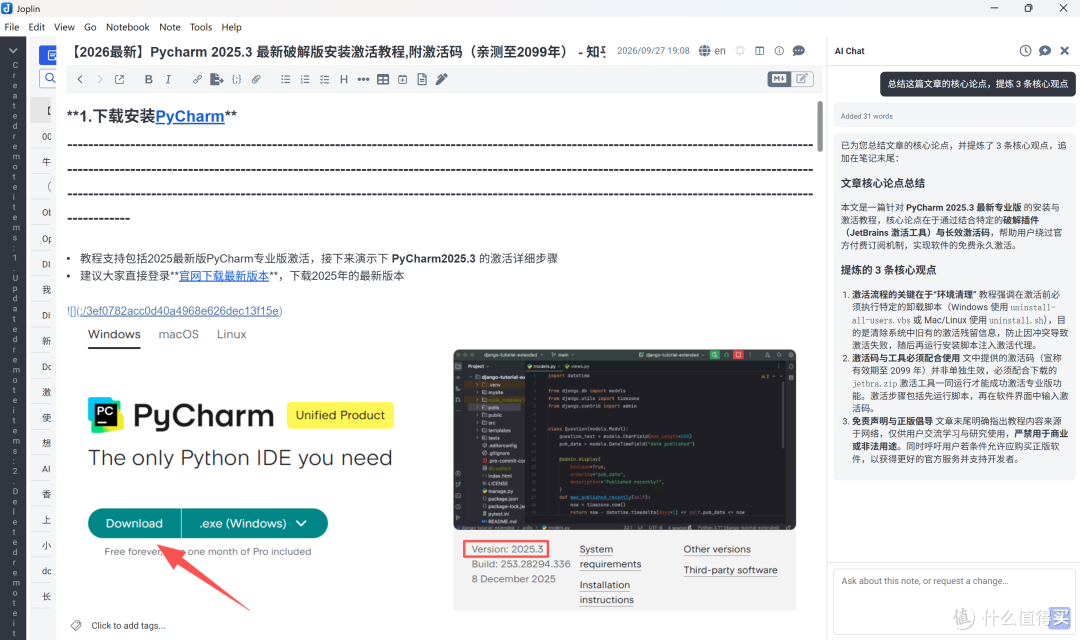Switch to the Markdown editor mode
Image resolution: width=1080 pixels, height=640 pixels.
click(x=779, y=79)
